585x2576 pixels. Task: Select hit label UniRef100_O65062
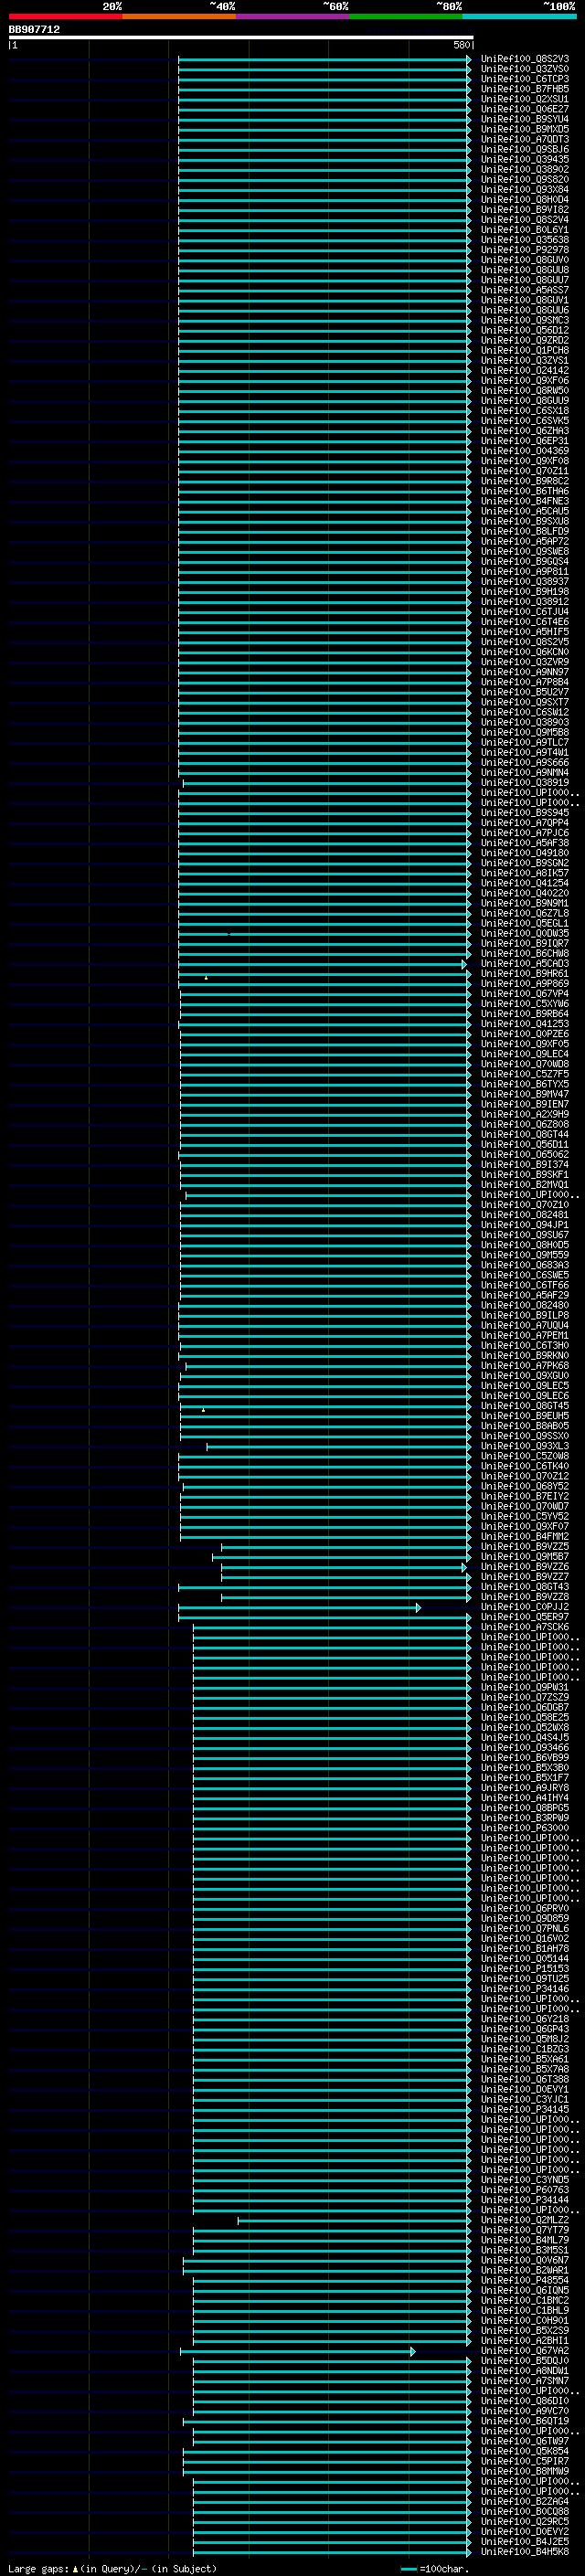525,1155
